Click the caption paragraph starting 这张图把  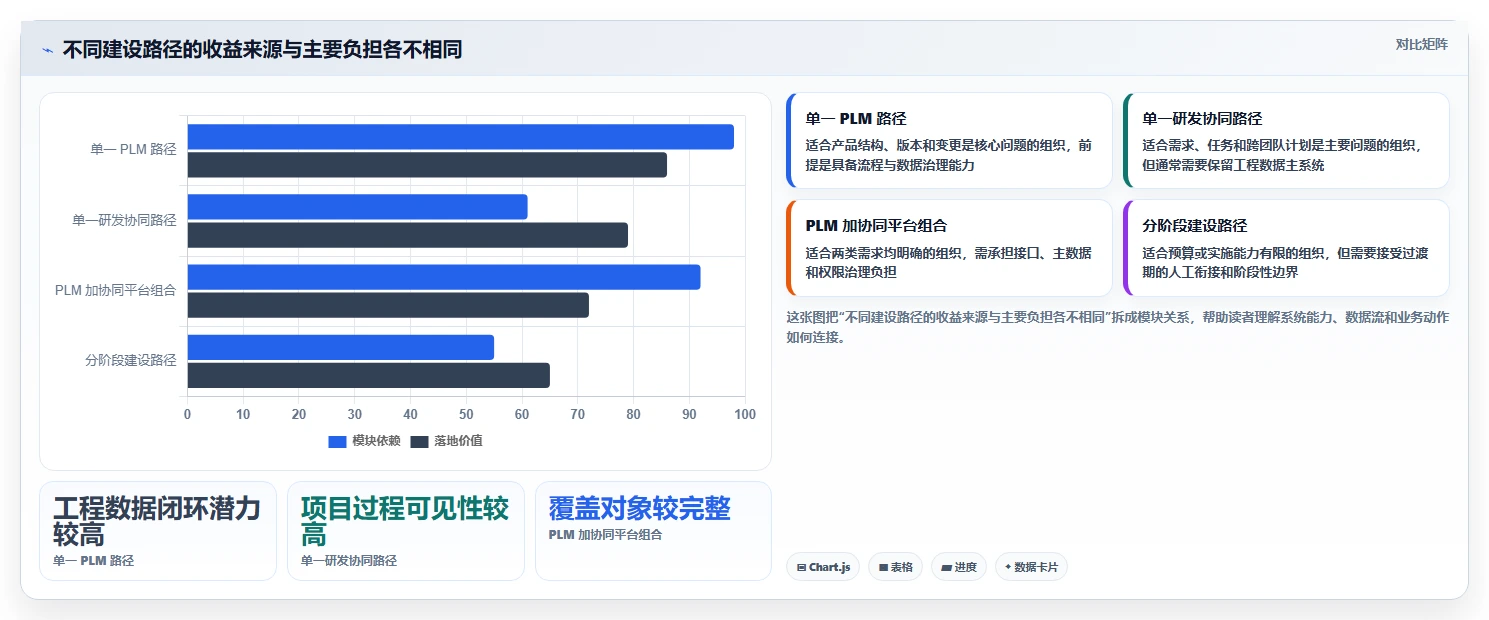point(1118,327)
